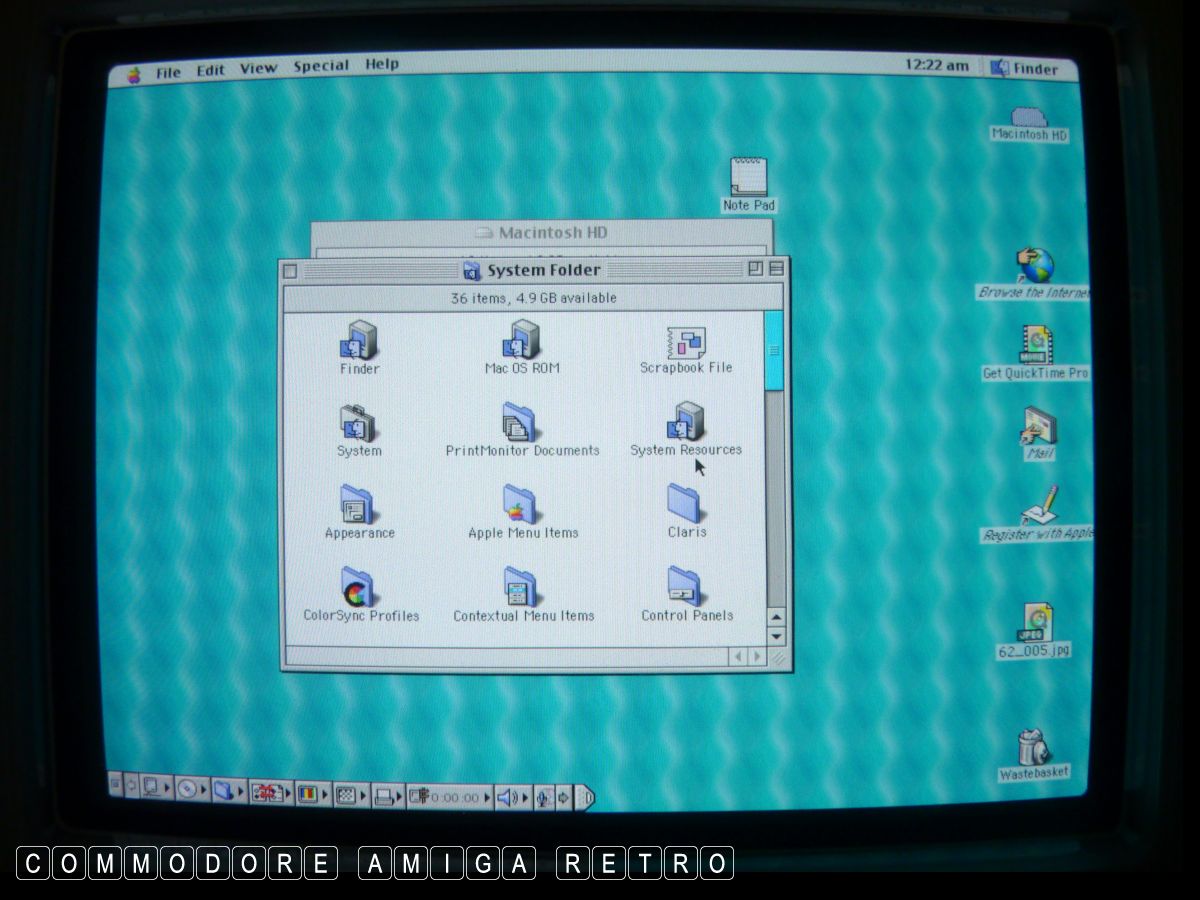Select the Mac OS ROM file icon
Viewport: 1200px width, 900px height.
tap(521, 341)
